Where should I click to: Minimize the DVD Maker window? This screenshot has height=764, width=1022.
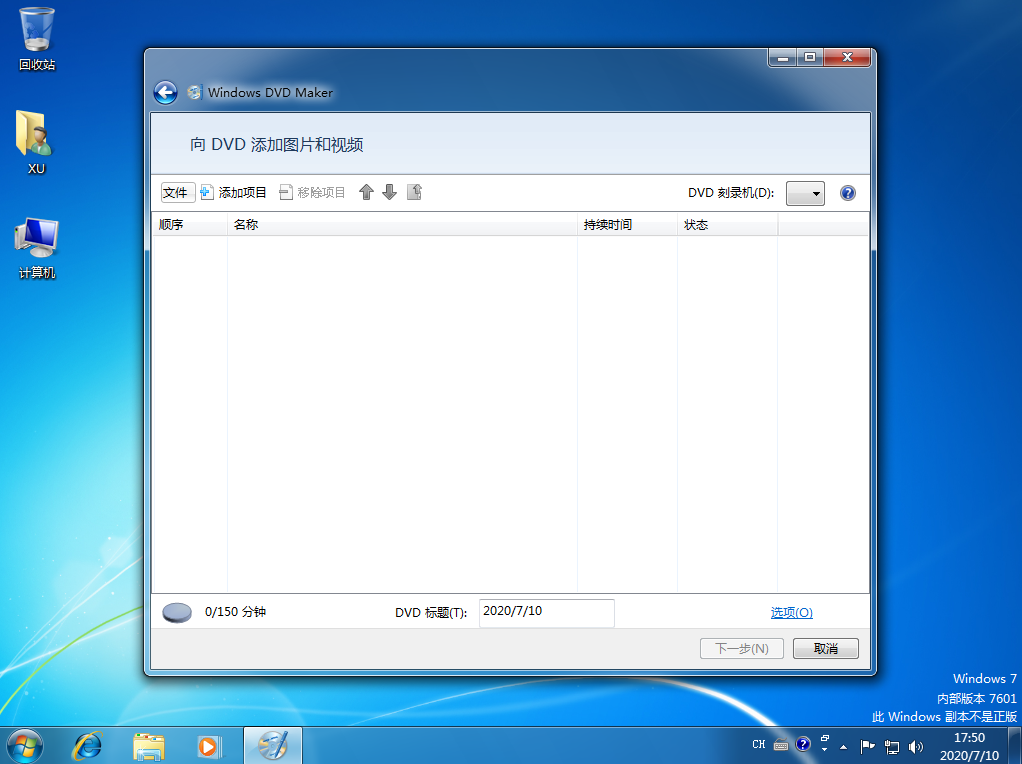pyautogui.click(x=783, y=57)
